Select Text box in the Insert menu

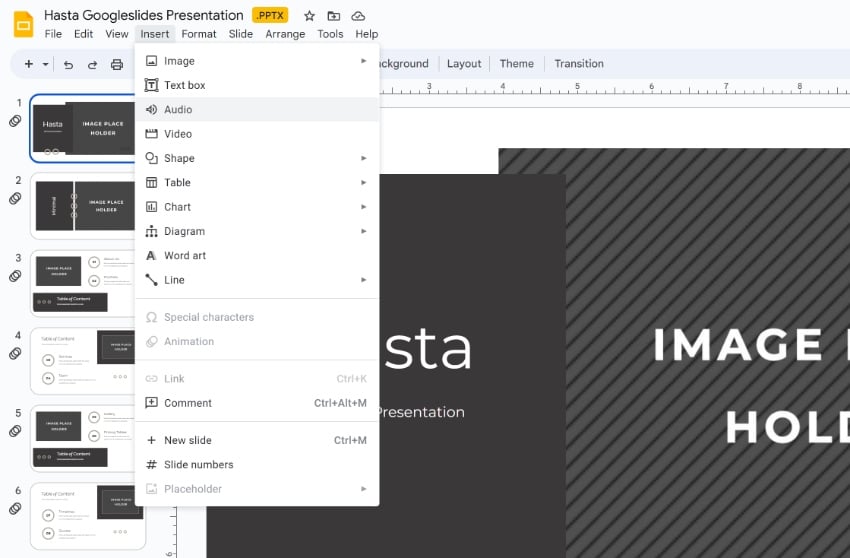coord(184,86)
